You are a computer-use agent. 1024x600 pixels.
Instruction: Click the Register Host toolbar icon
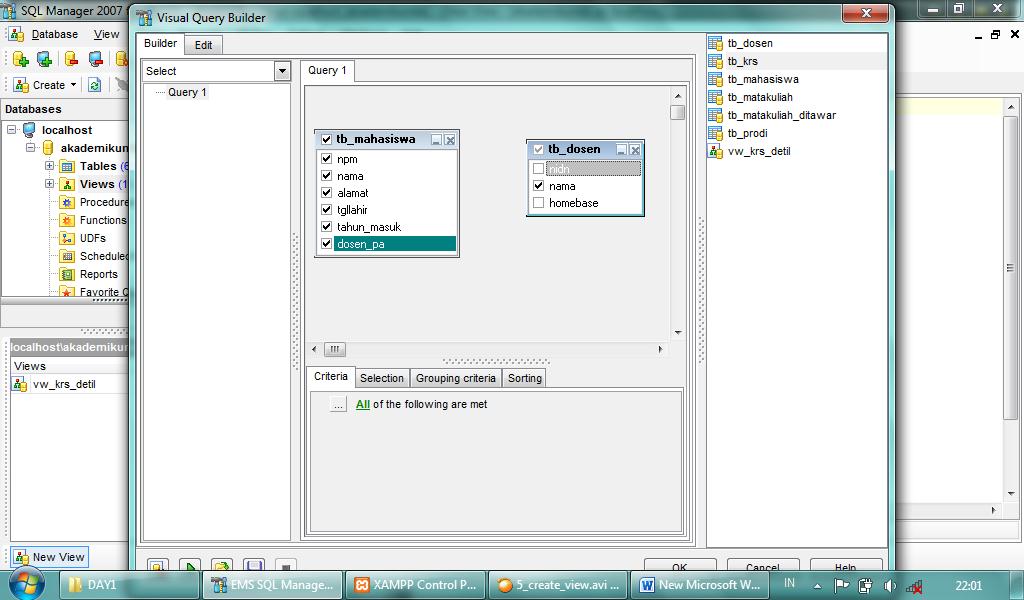click(44, 59)
